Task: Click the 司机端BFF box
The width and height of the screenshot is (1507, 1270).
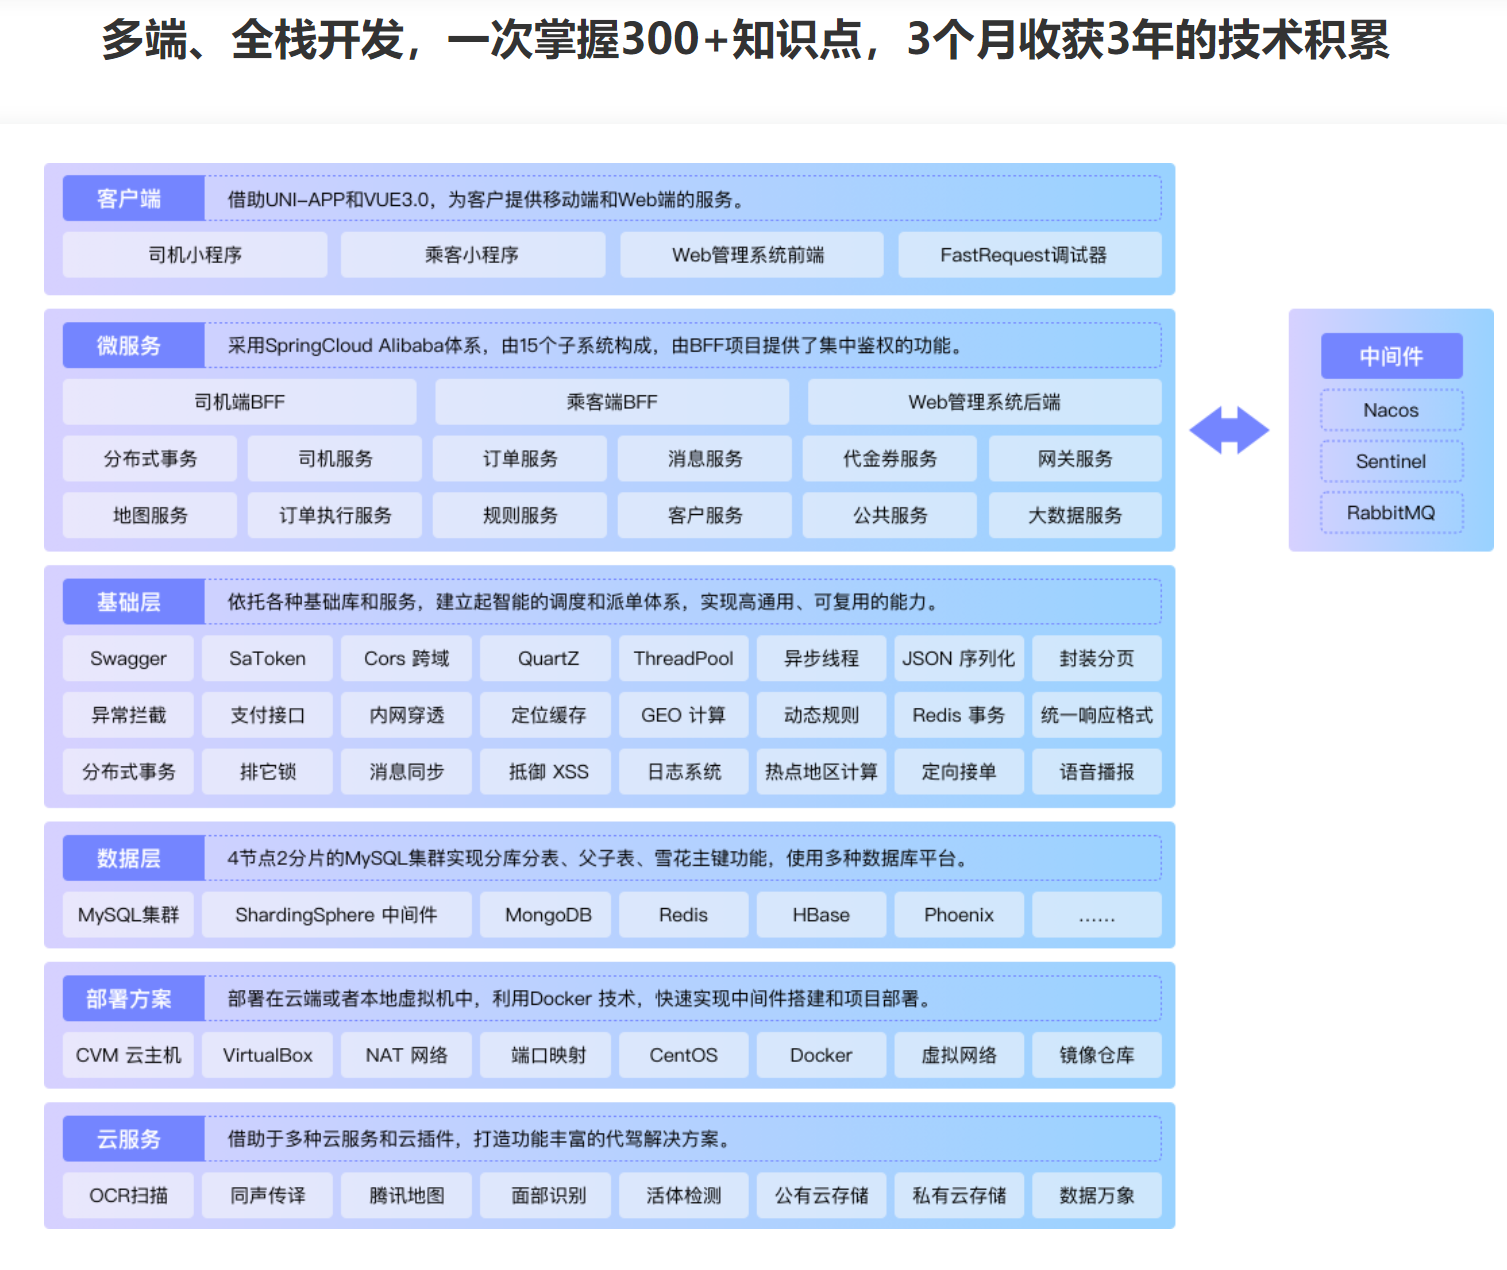Action: click(240, 402)
